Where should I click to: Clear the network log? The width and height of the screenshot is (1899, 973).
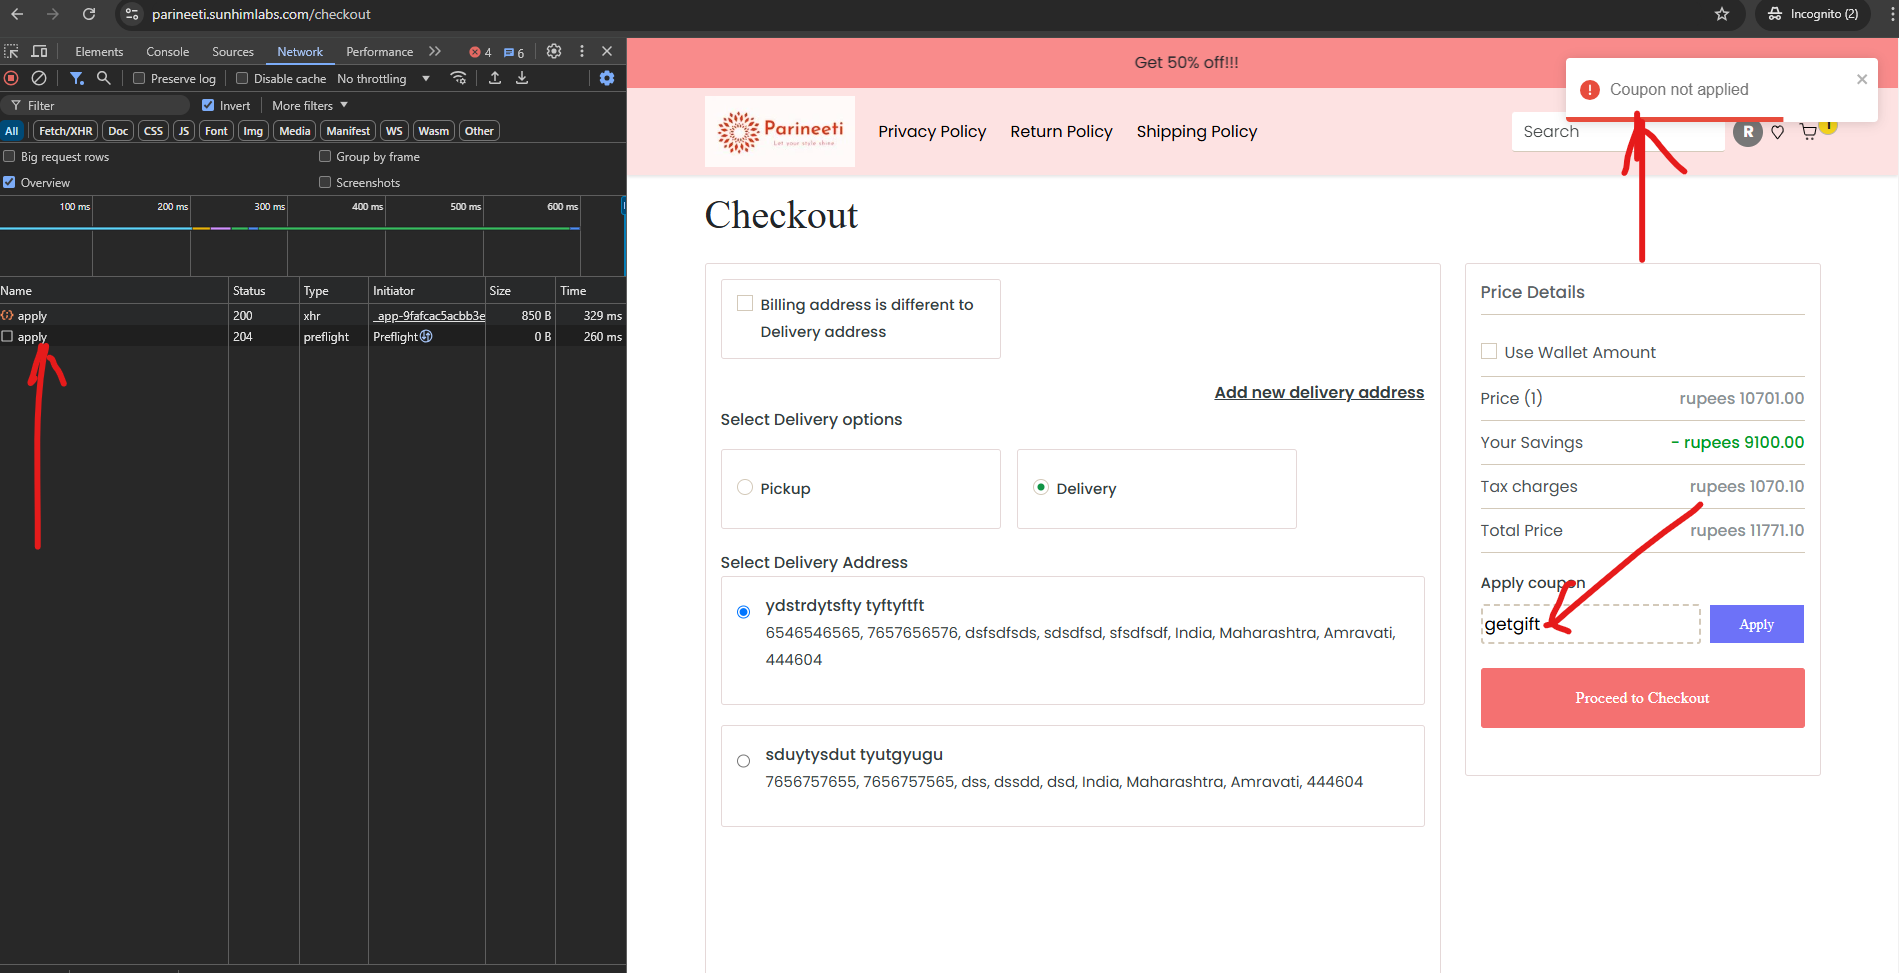[39, 78]
